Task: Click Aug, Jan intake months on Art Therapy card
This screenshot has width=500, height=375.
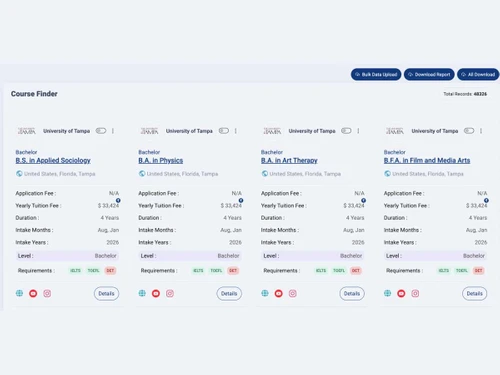Action: (x=354, y=230)
